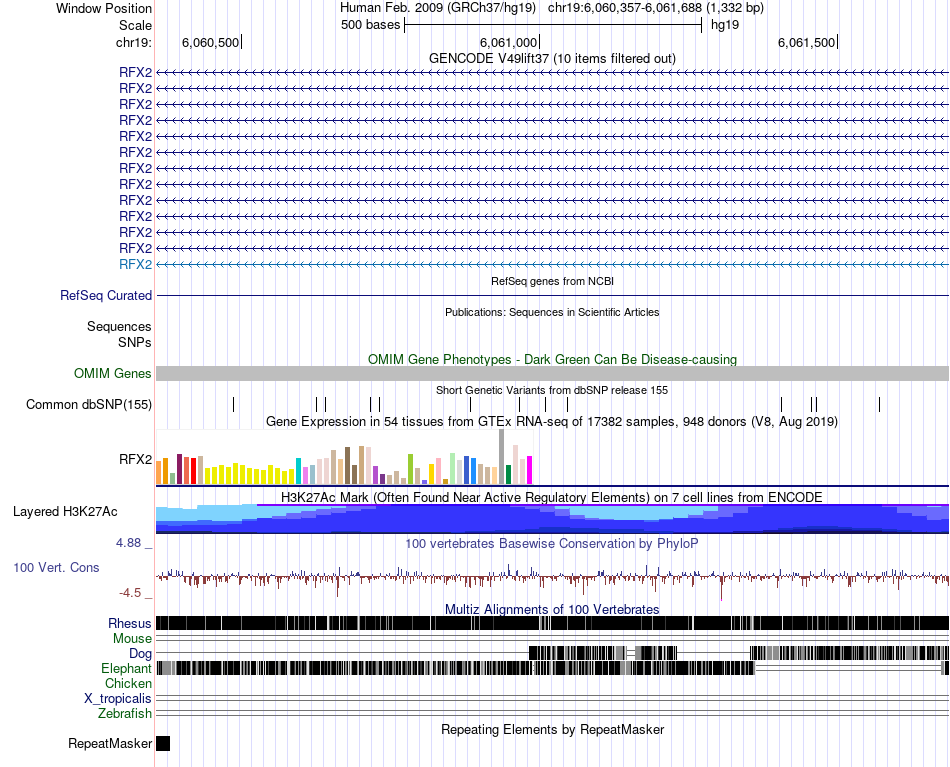Open 'Short Genetic Variants from dbSNP release 155'
This screenshot has height=767, width=950.
click(552, 390)
